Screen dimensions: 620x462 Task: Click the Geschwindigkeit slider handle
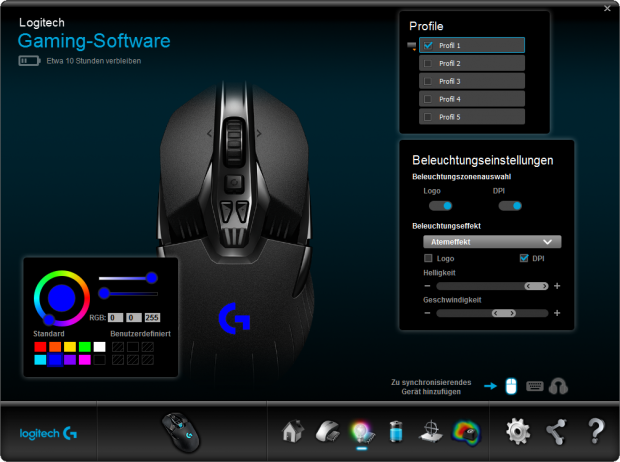(x=504, y=313)
